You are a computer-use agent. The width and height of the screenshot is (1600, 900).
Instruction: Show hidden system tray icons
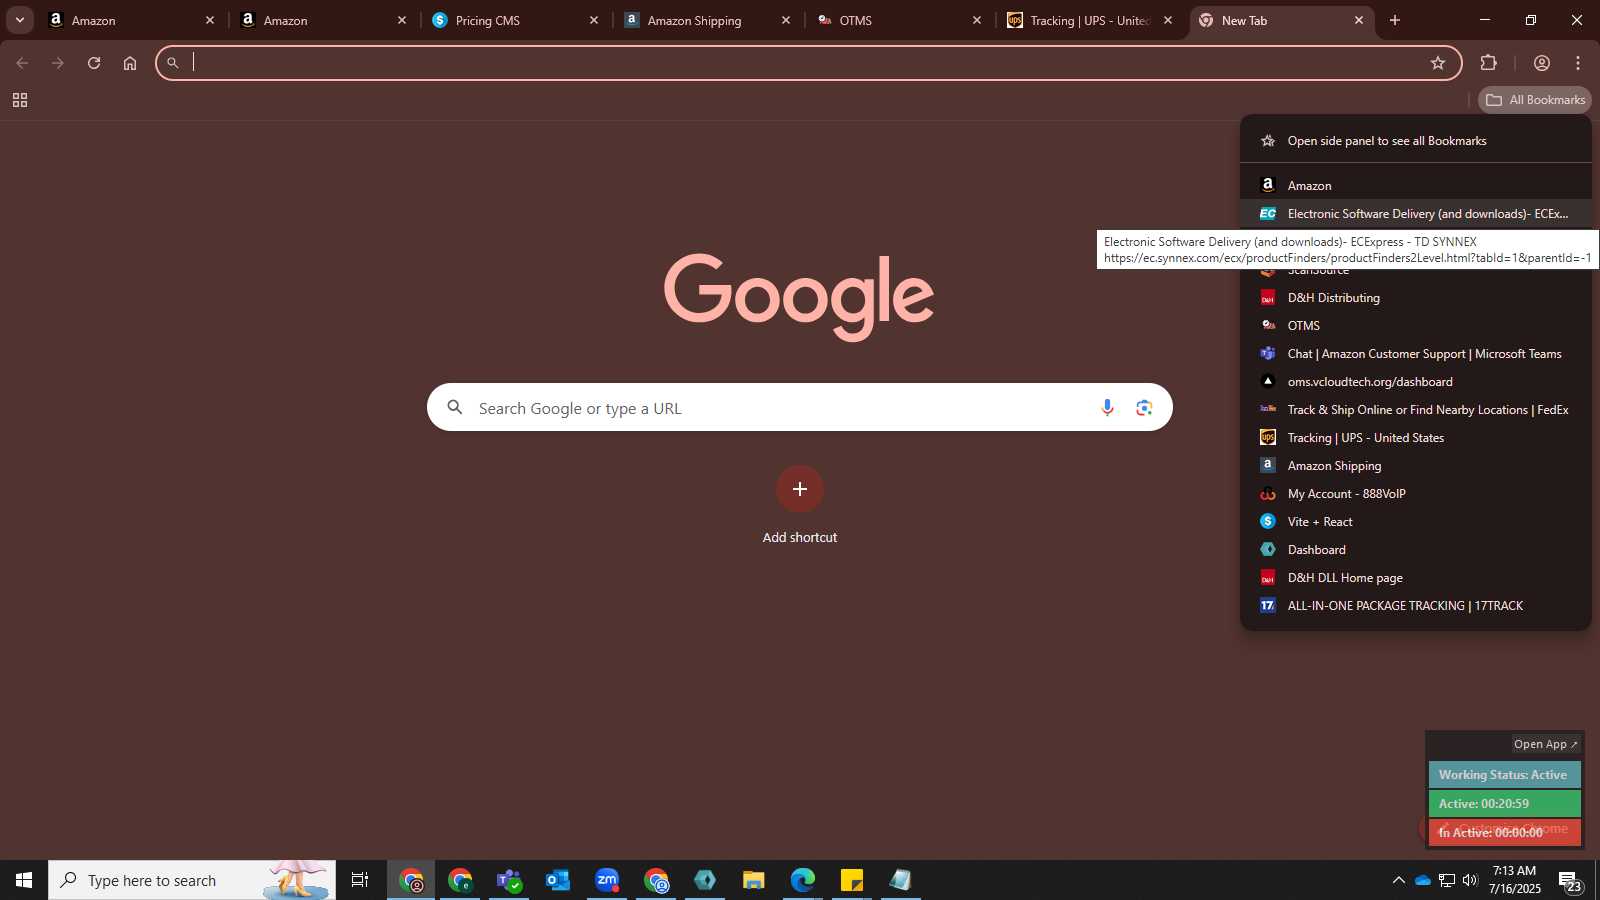[1398, 880]
